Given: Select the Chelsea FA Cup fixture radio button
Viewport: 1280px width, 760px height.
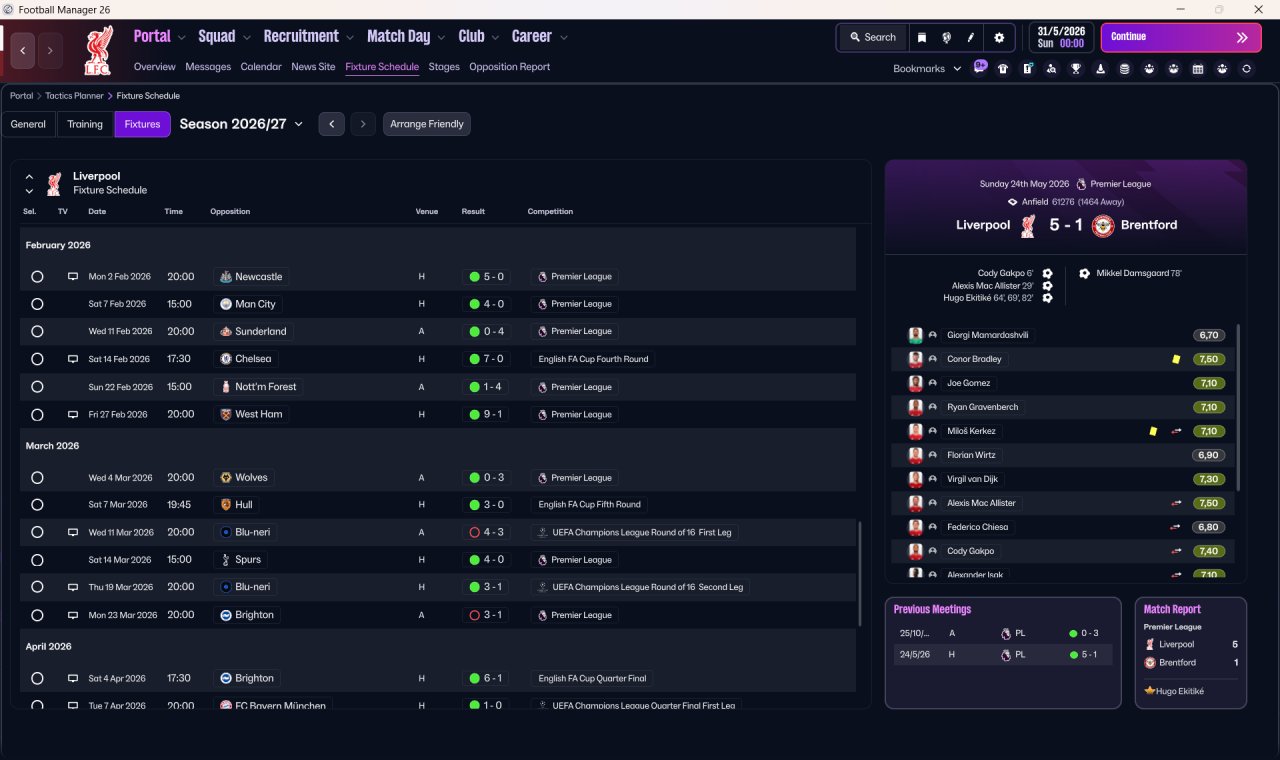Looking at the screenshot, I should click(37, 359).
